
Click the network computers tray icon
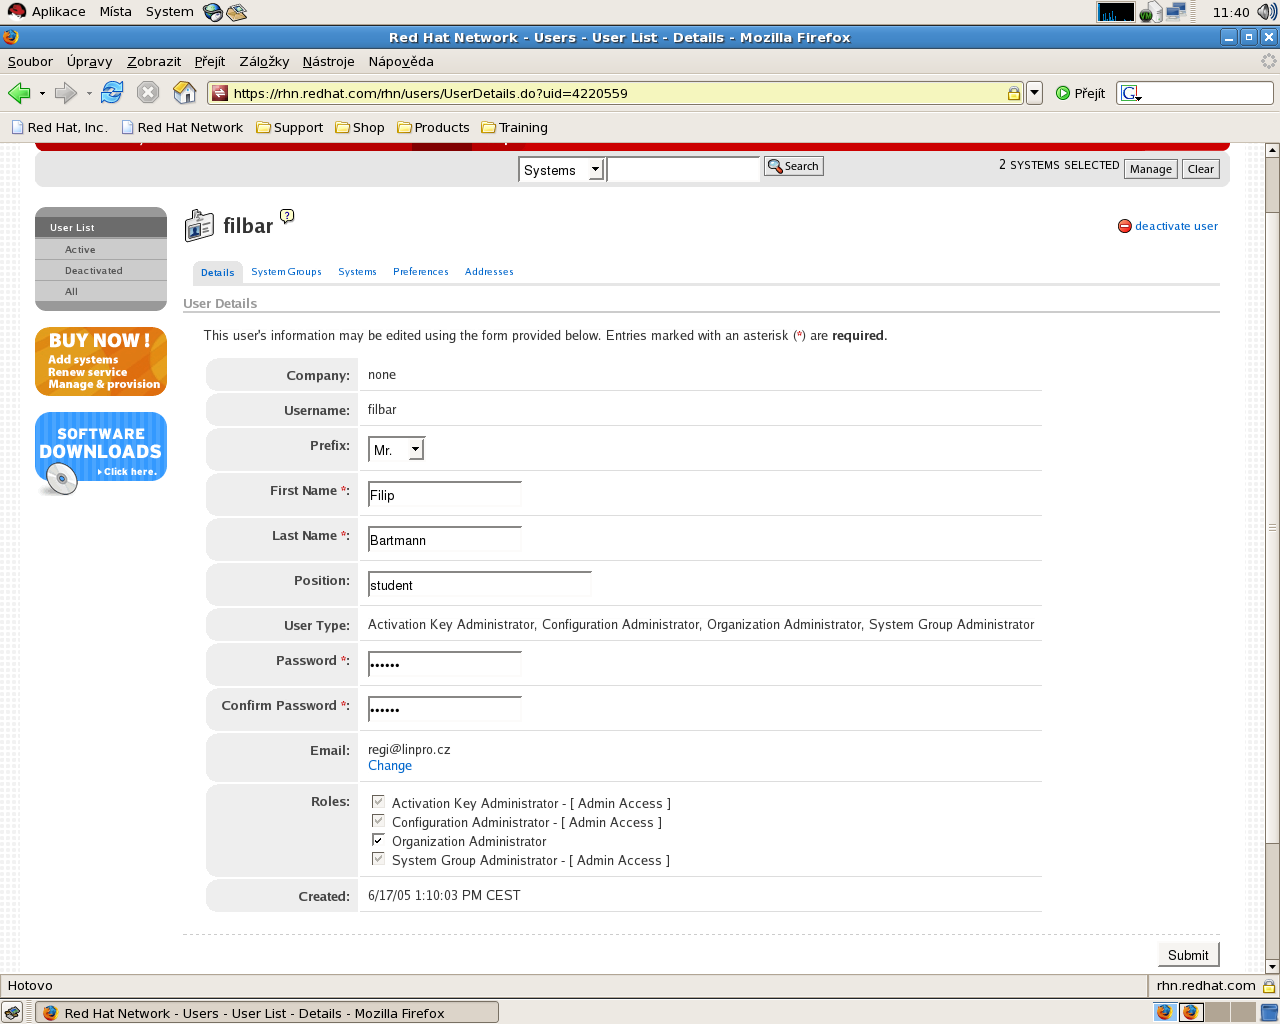(1176, 12)
